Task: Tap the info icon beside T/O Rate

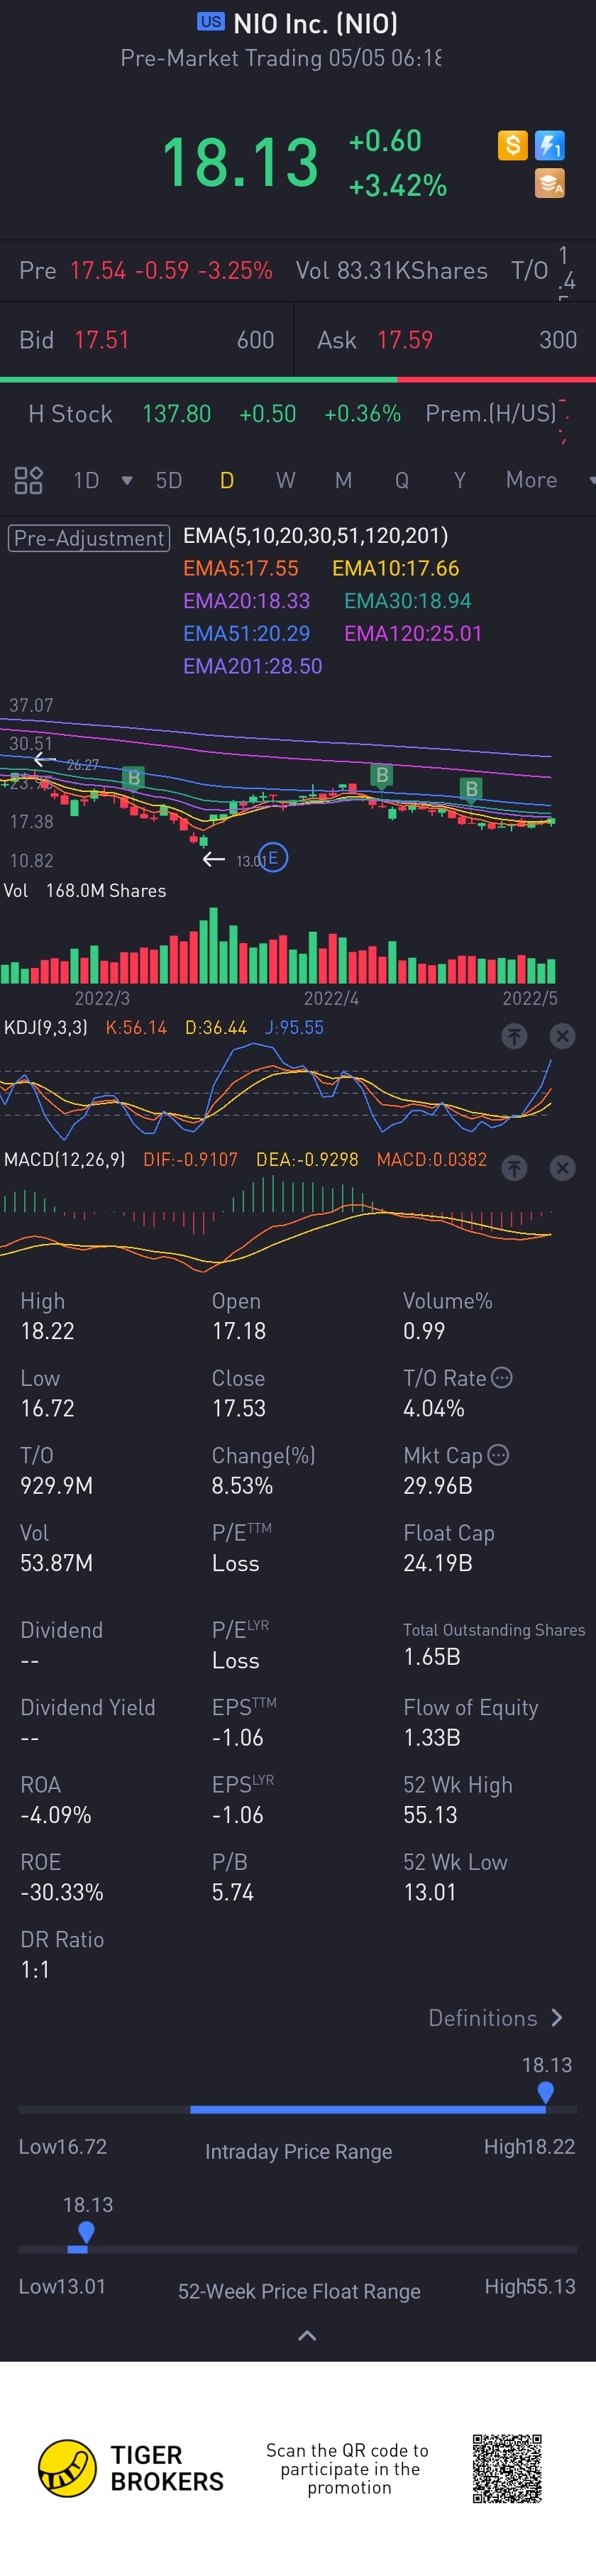Action: point(502,1377)
